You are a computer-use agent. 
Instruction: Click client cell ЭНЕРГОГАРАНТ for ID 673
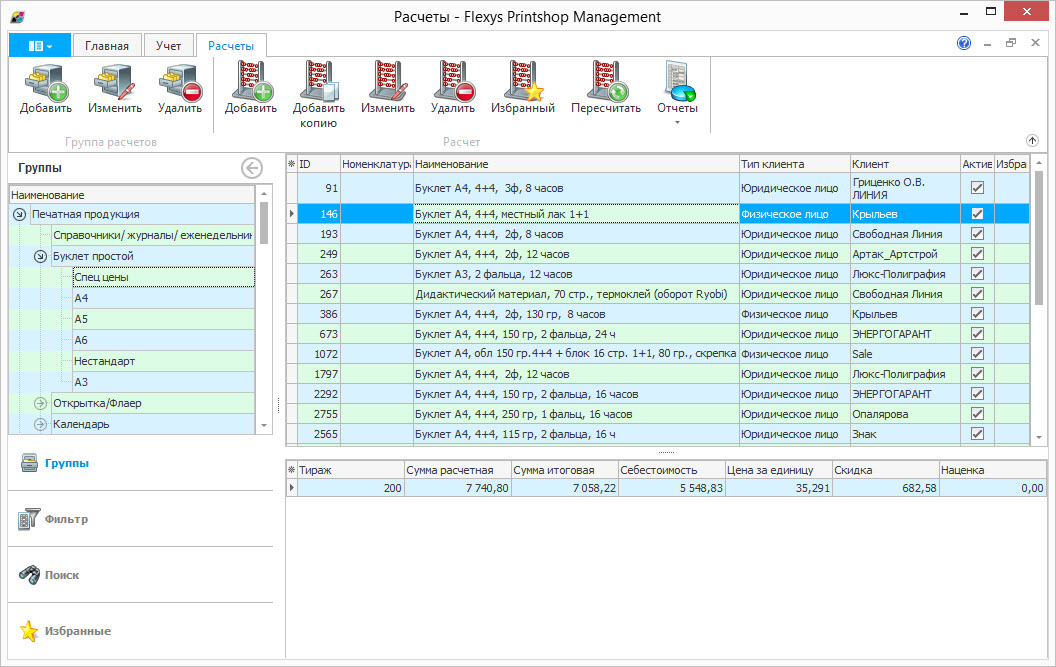tap(905, 334)
